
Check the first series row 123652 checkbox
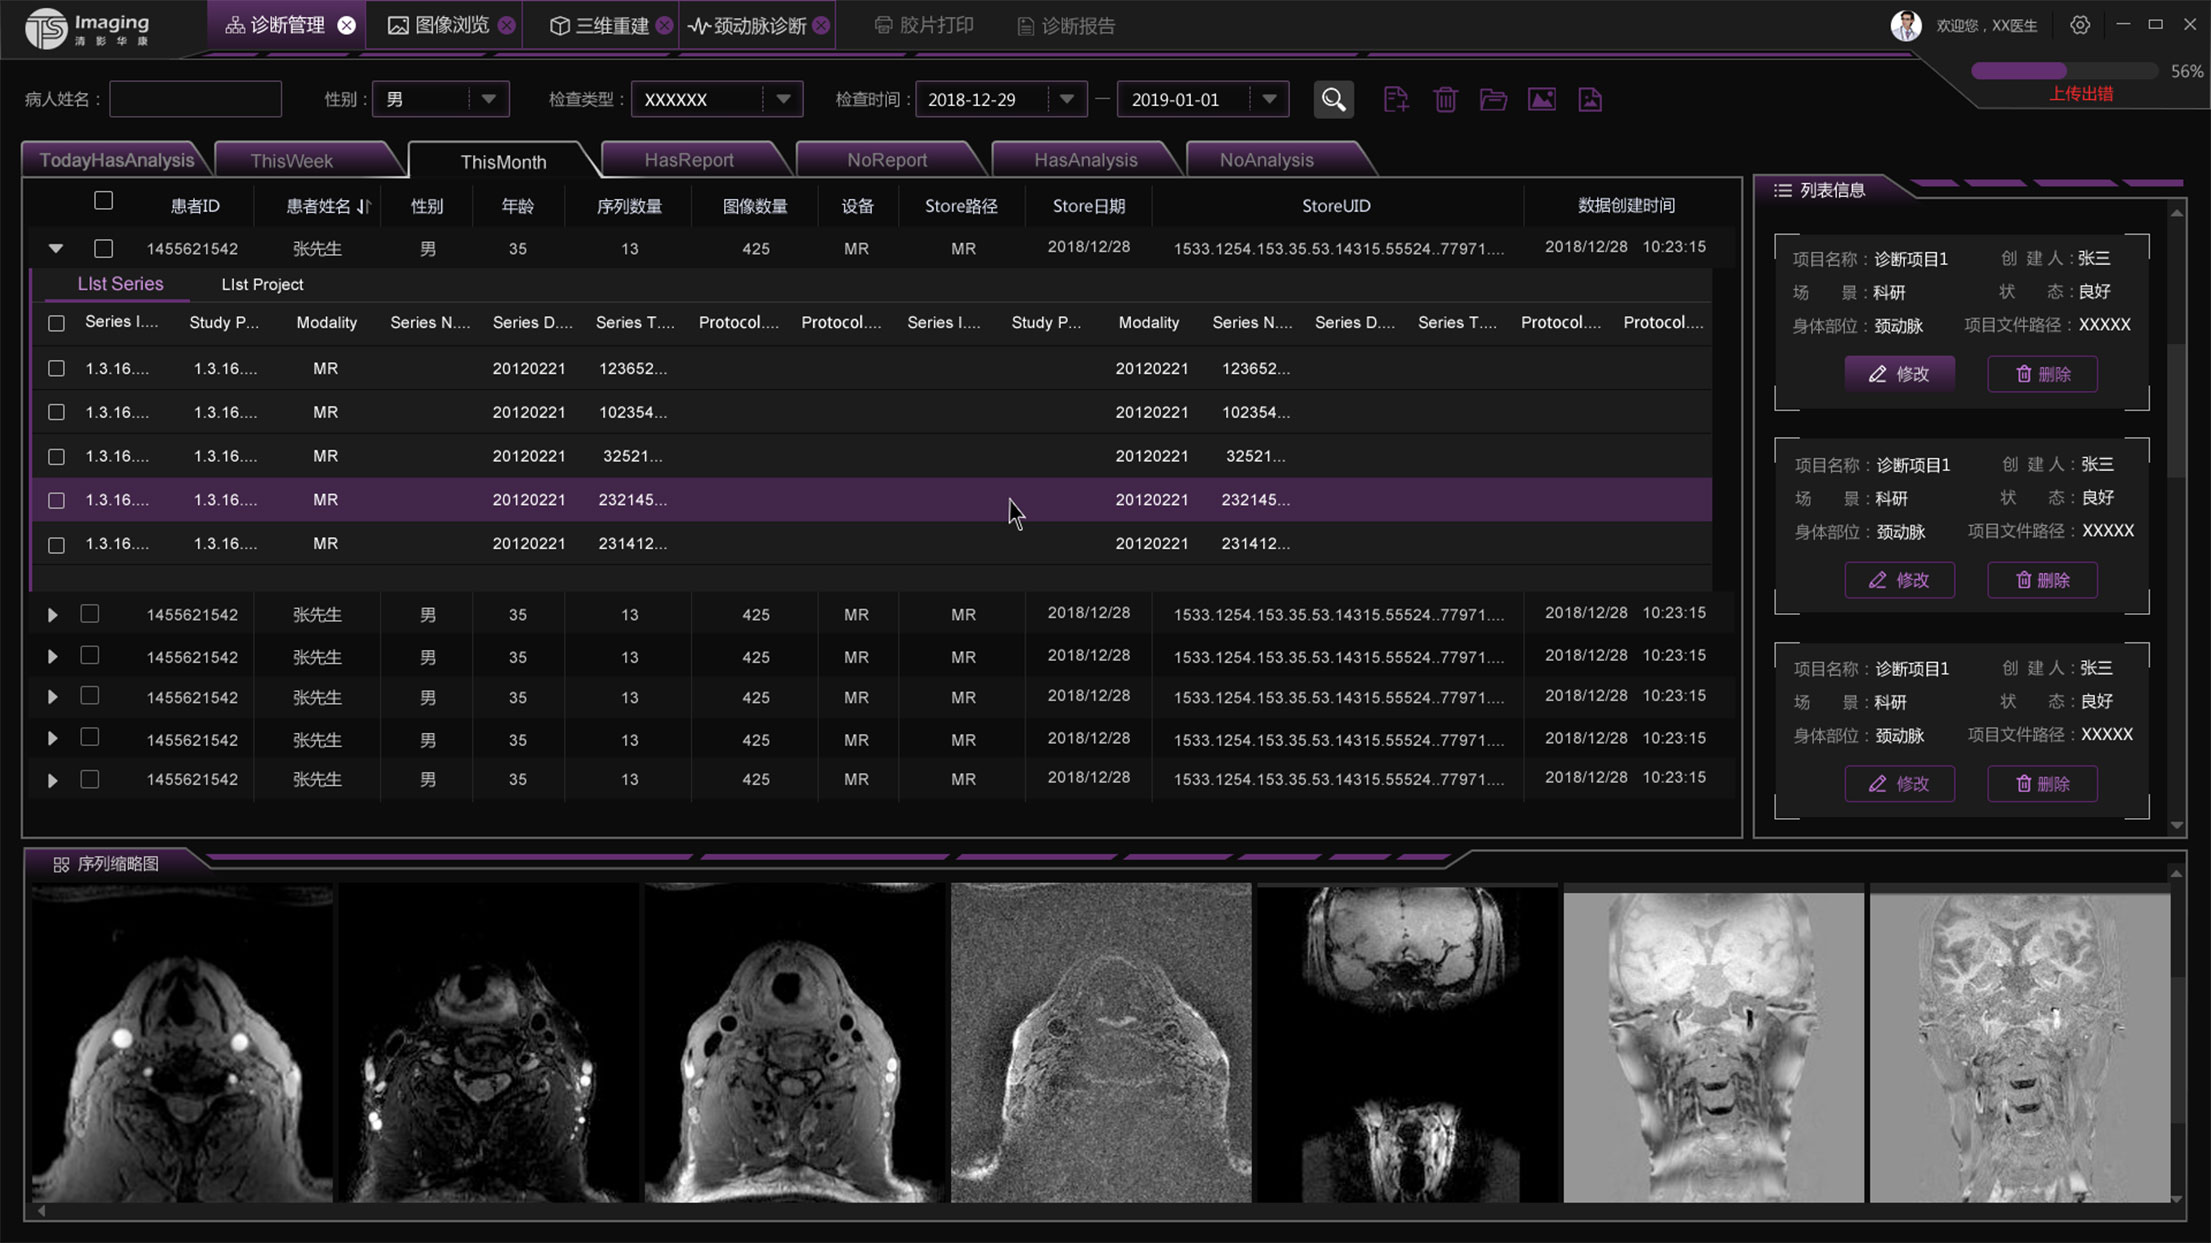pos(56,369)
